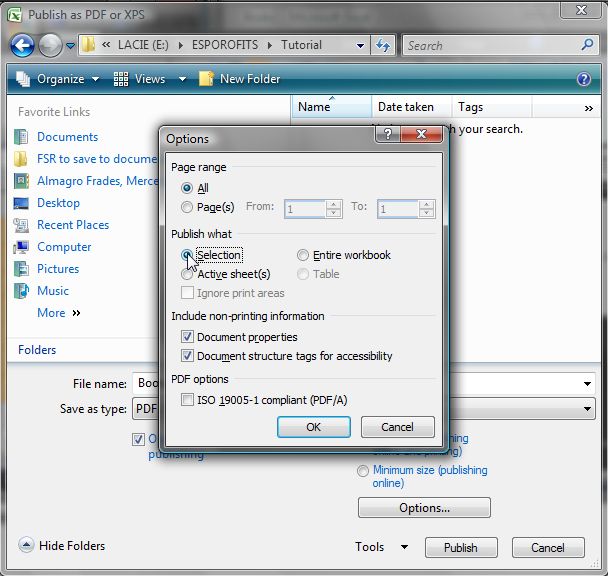Open the Organize menu
608x576 pixels.
point(57,79)
